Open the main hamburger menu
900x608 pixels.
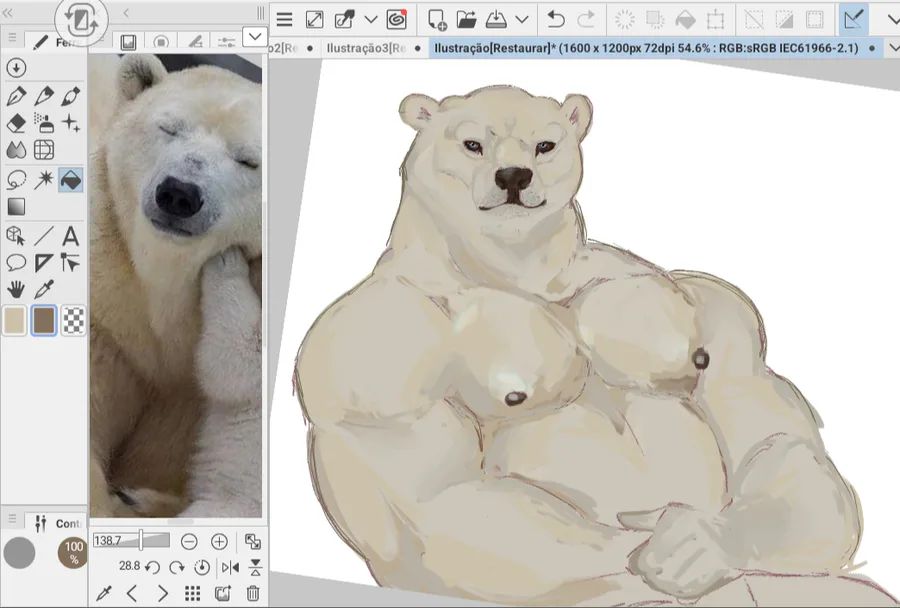[x=284, y=20]
